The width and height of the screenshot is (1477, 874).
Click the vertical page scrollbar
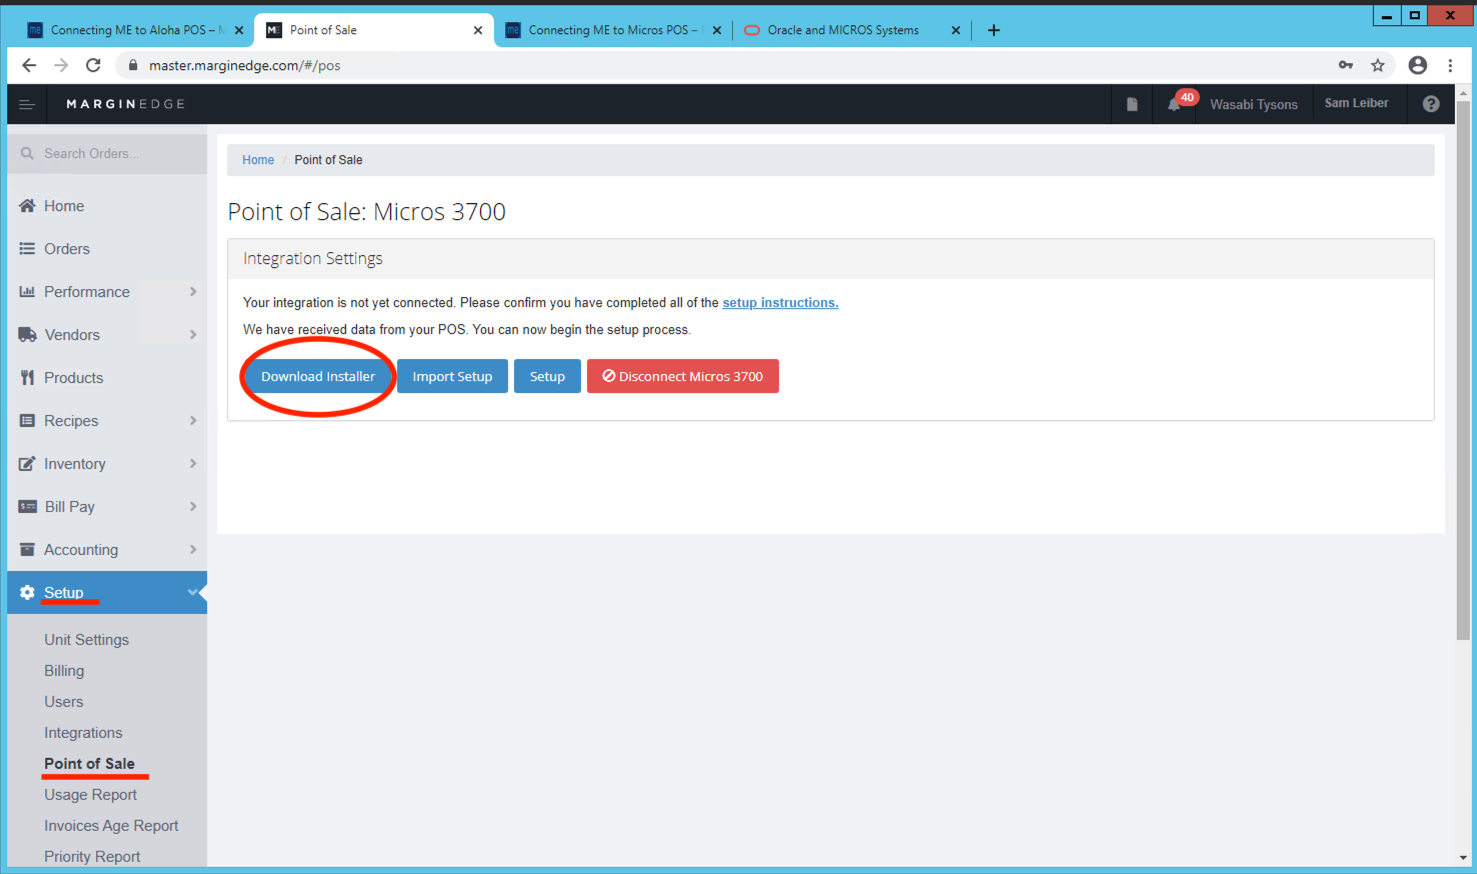point(1463,368)
